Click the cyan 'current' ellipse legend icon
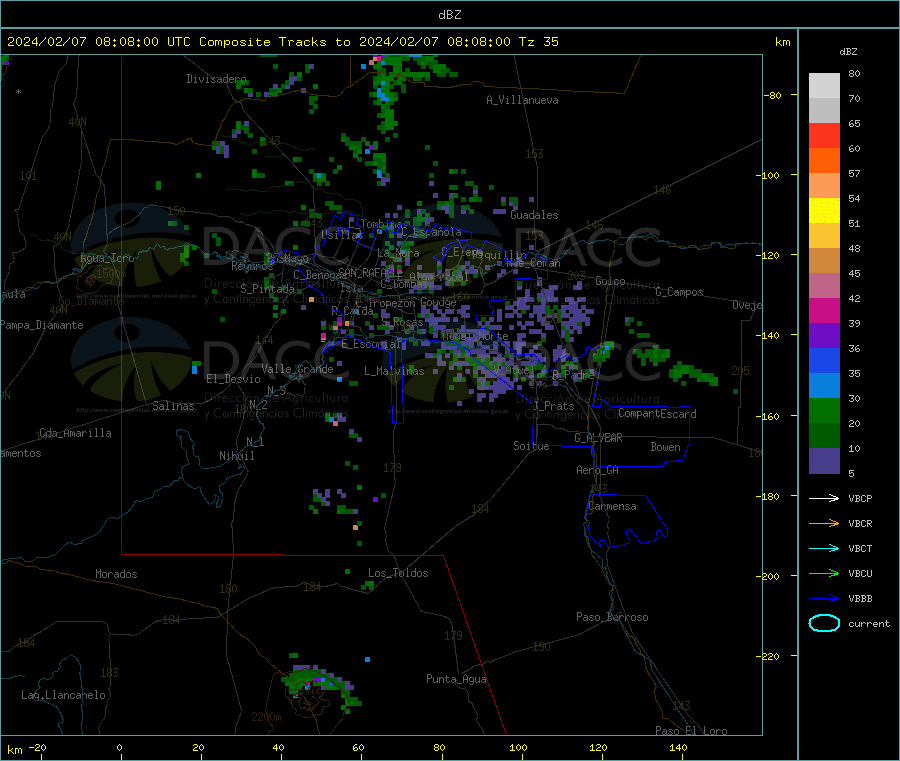The width and height of the screenshot is (900, 761). tap(824, 623)
